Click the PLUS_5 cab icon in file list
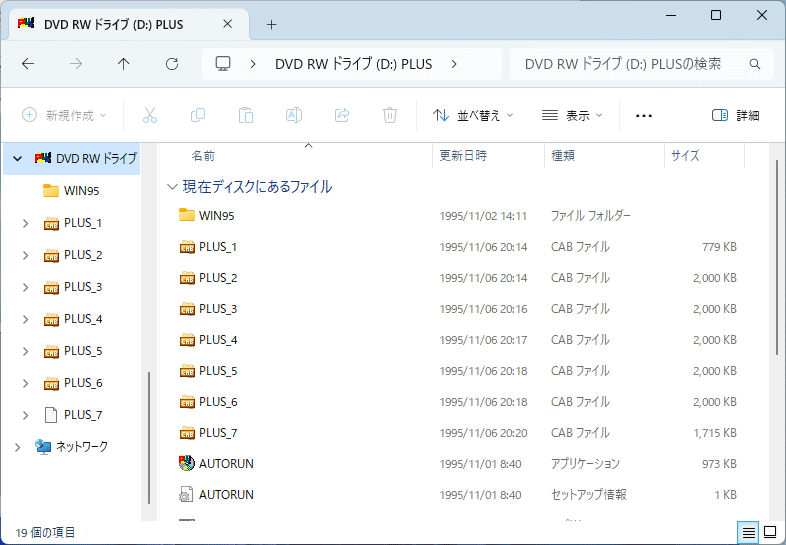Viewport: 786px width, 545px height. pyautogui.click(x=187, y=371)
